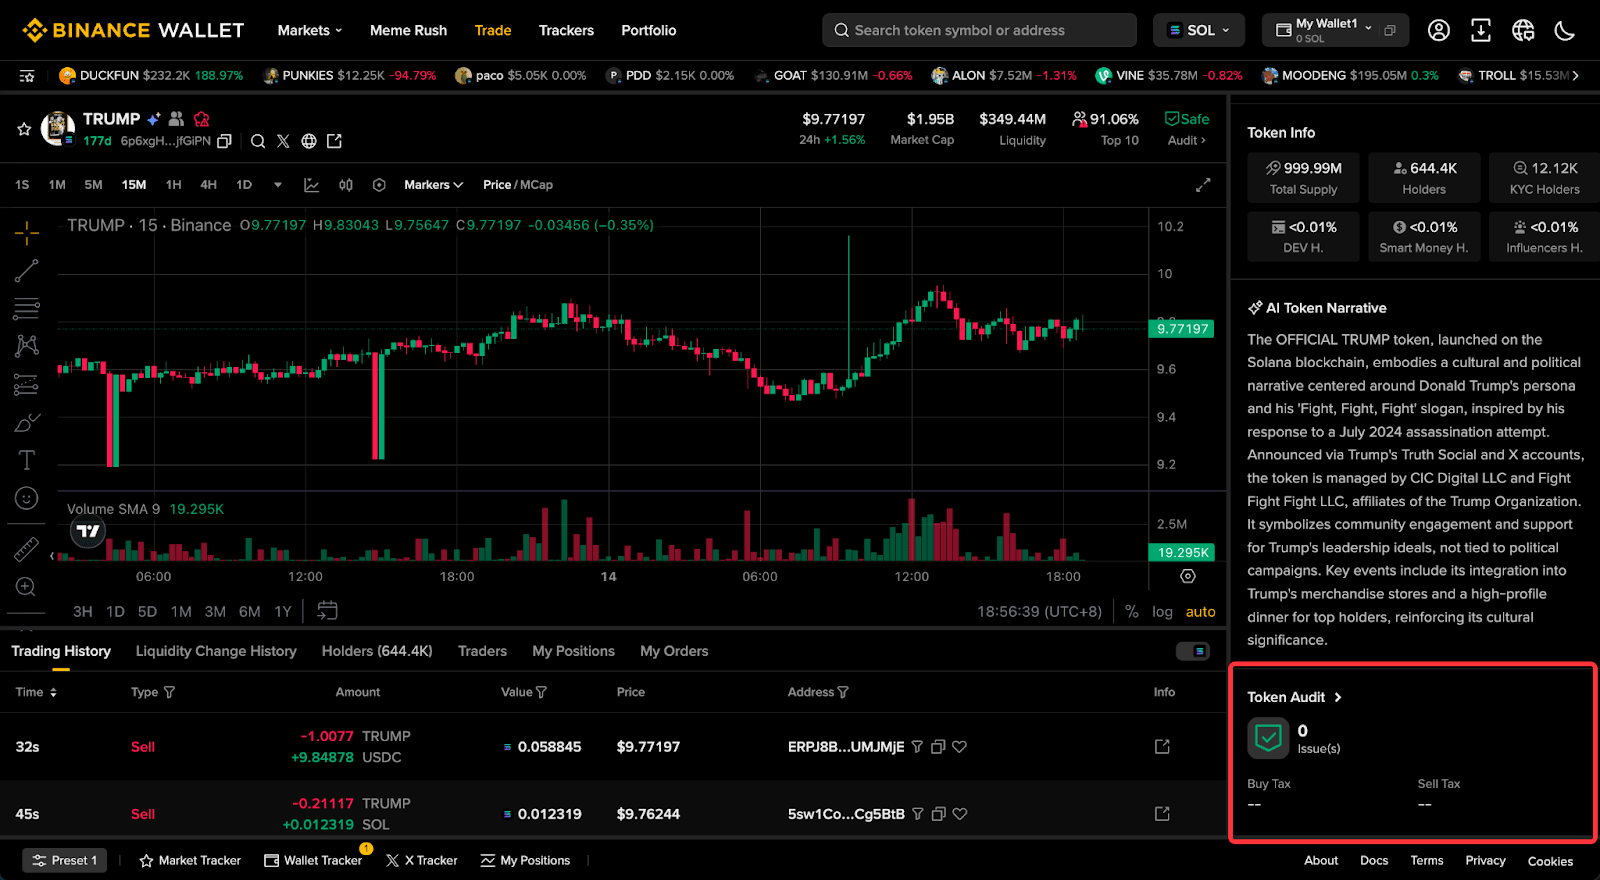Open the Docs footer link
Screen dimensions: 1600x880
click(x=1374, y=860)
